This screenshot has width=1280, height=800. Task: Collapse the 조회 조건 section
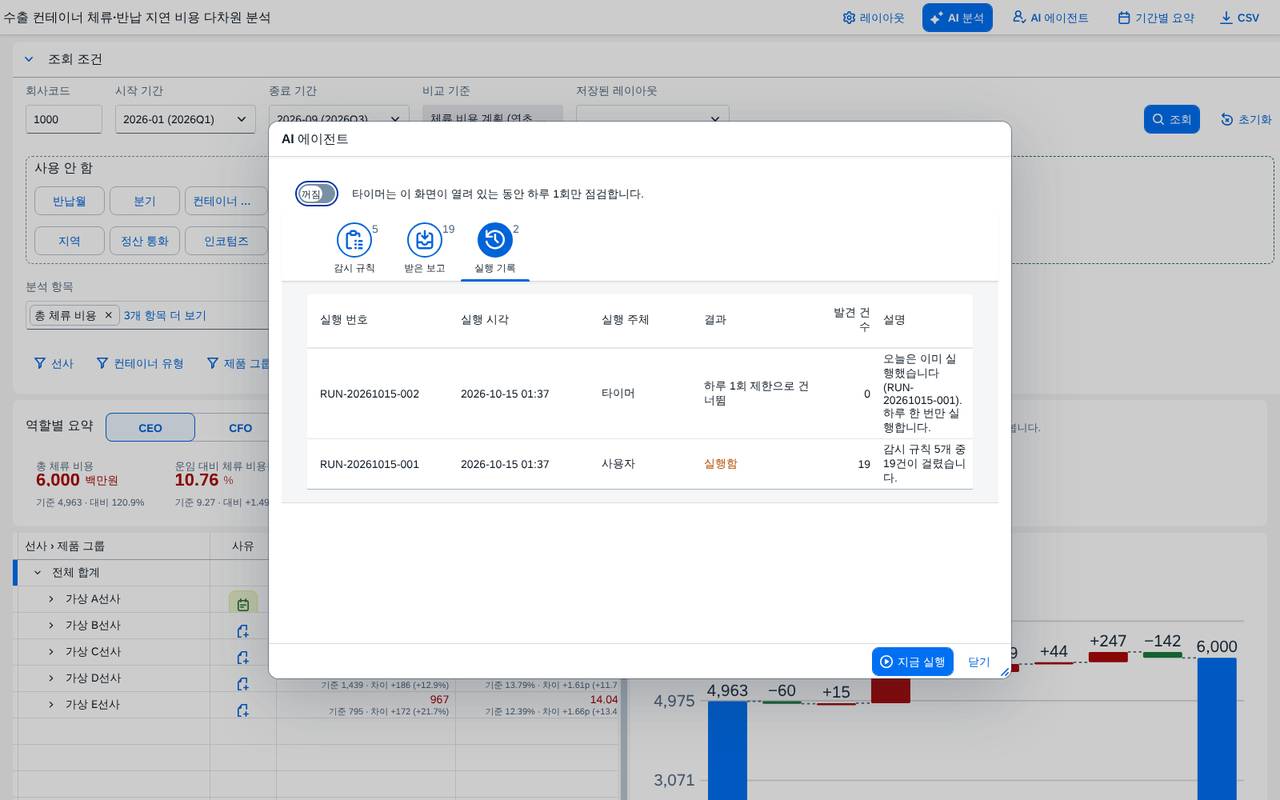click(x=29, y=59)
